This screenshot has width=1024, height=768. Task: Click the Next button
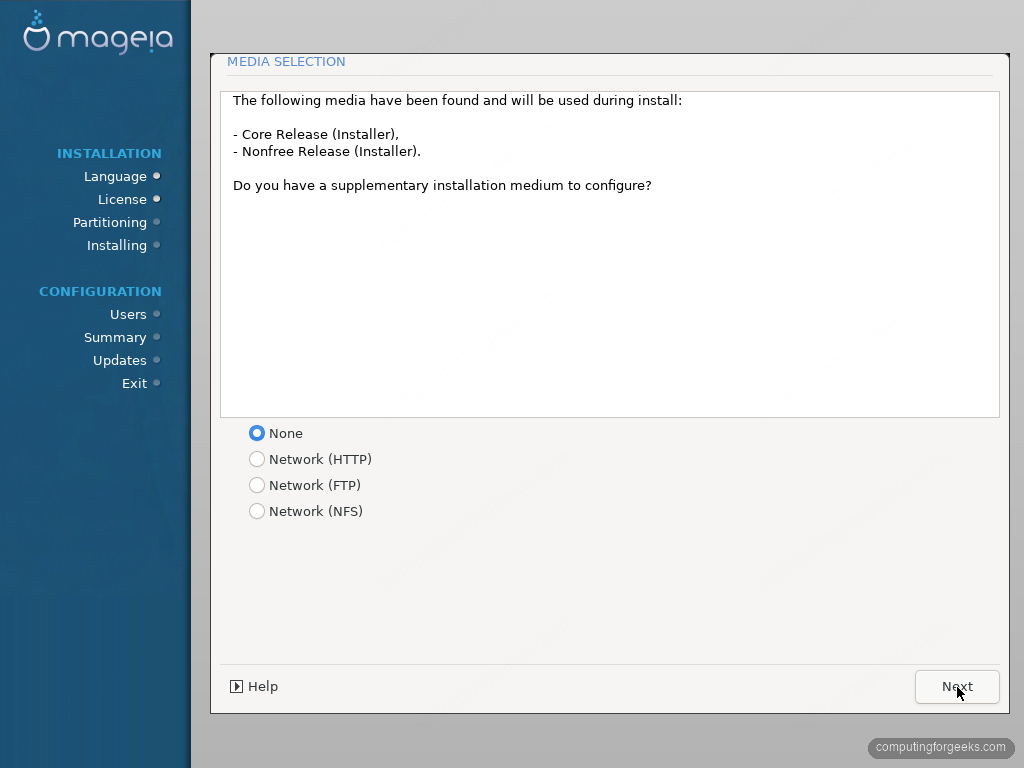[x=957, y=687]
